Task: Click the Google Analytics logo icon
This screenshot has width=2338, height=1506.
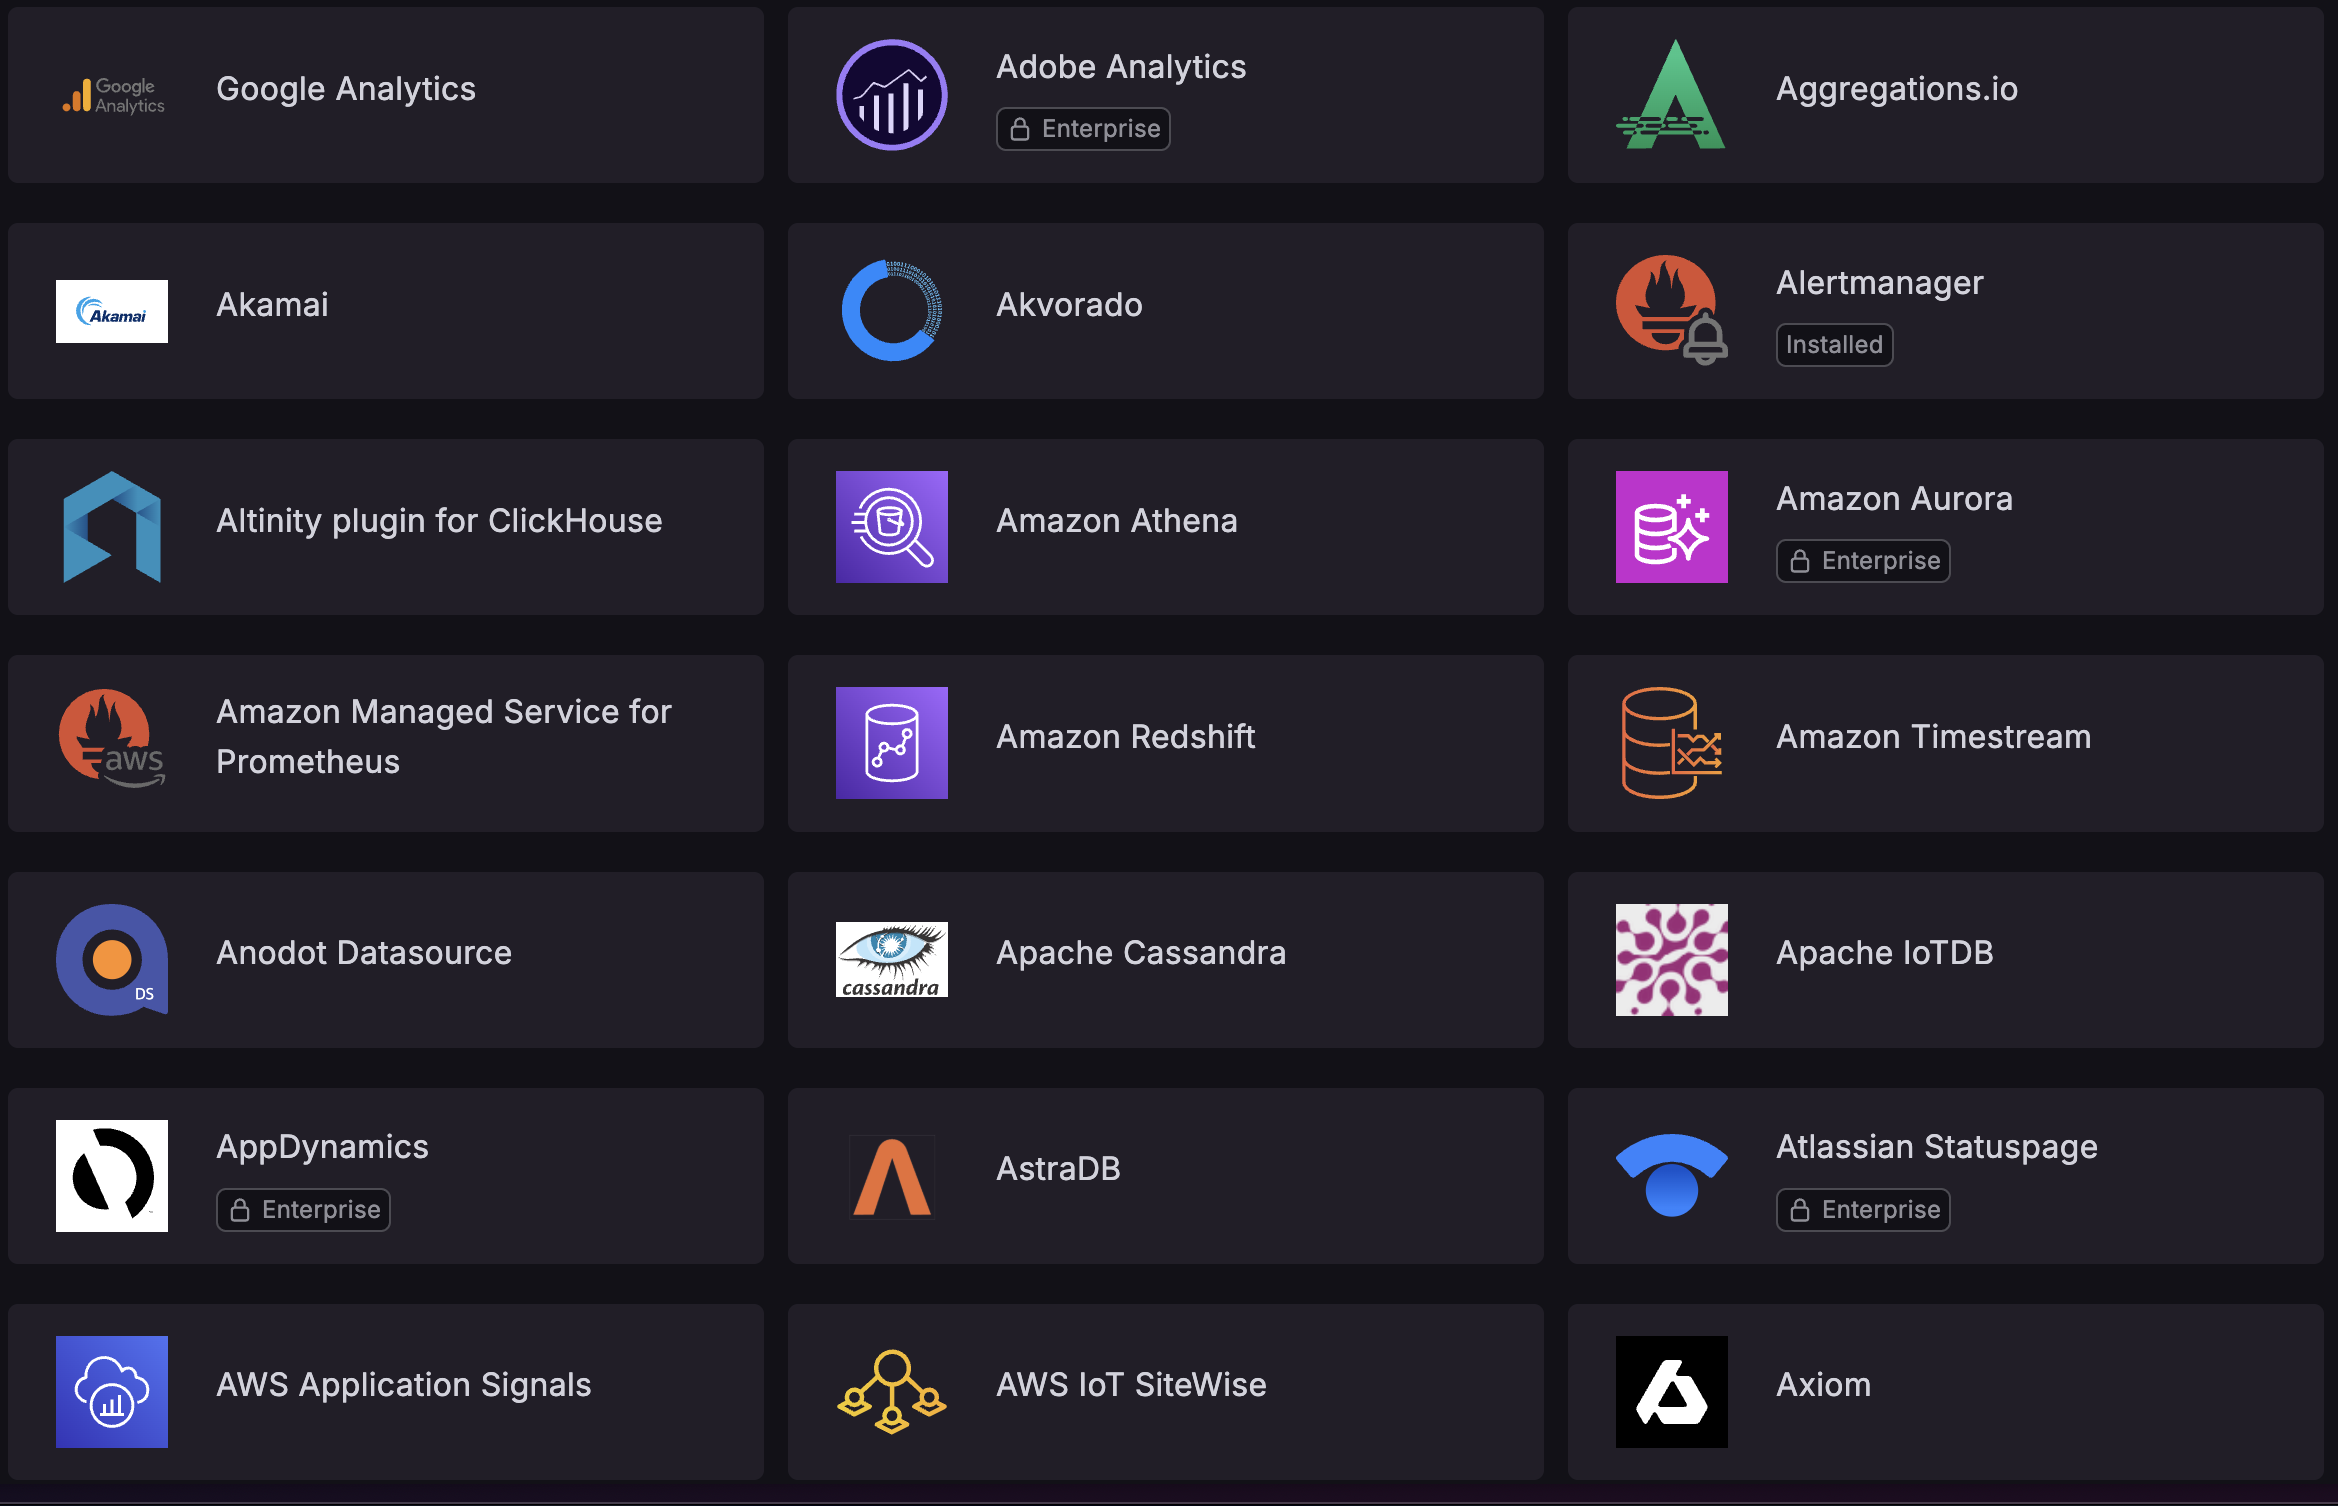Action: tap(112, 95)
